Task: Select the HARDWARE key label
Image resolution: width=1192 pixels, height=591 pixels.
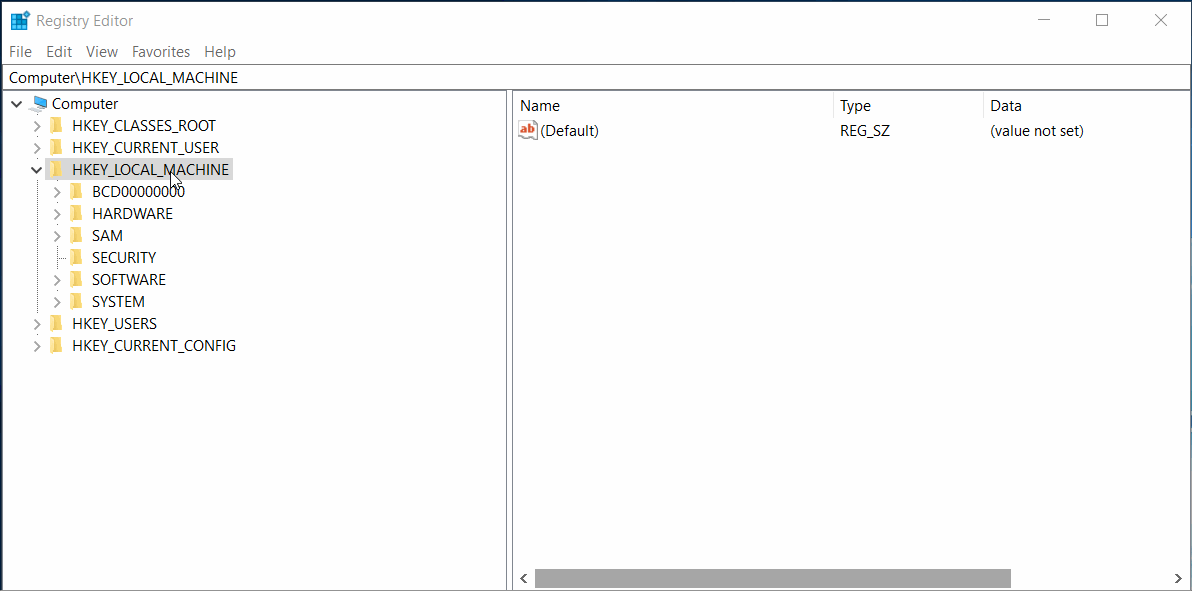Action: click(132, 214)
